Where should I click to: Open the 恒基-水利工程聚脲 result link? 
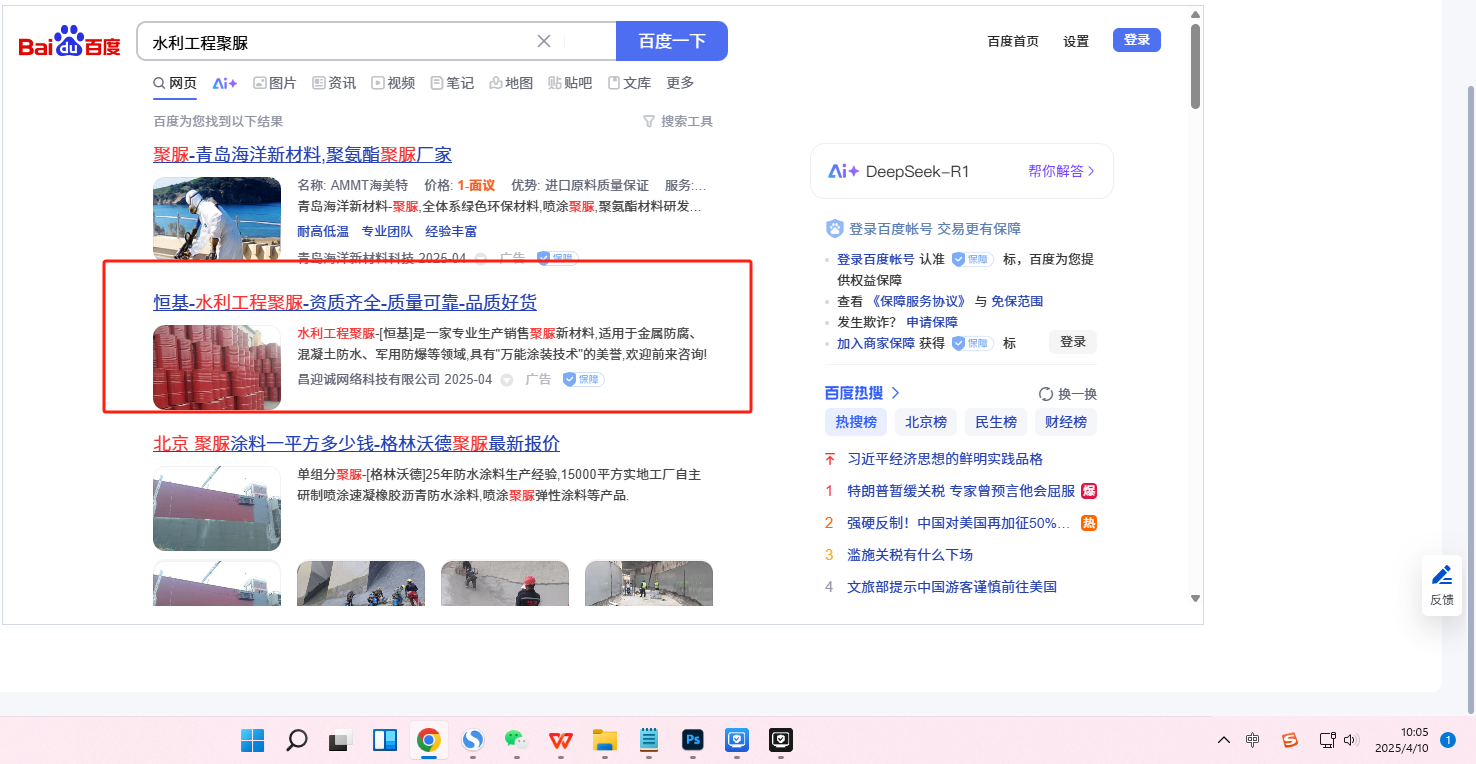pyautogui.click(x=345, y=302)
